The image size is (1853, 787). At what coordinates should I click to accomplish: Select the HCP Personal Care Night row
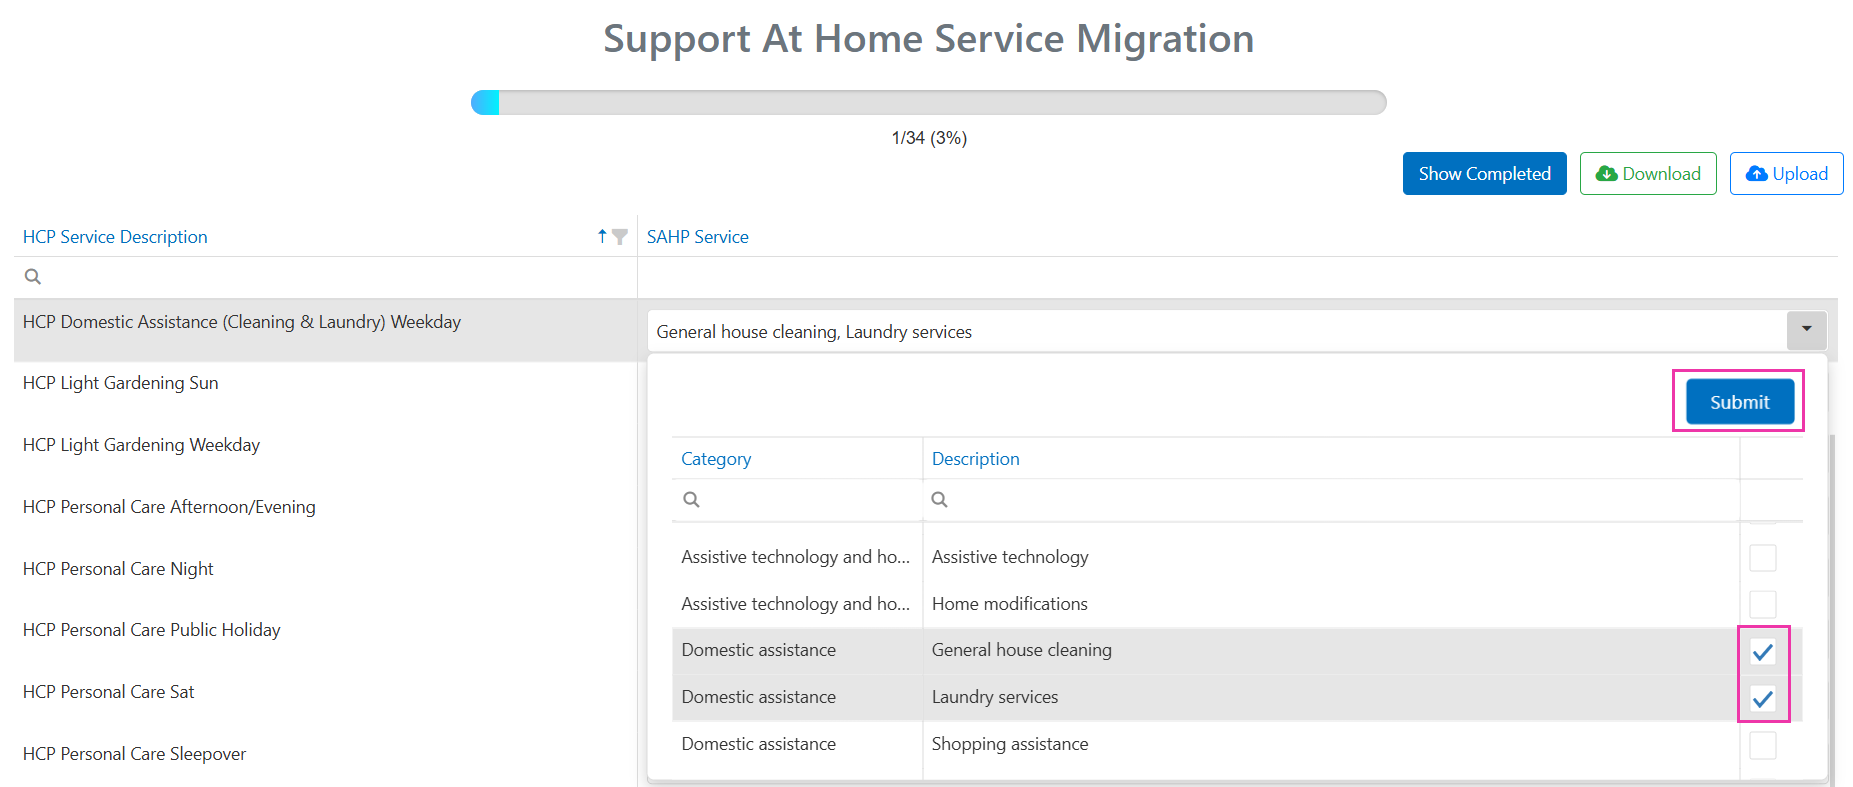[x=325, y=569]
